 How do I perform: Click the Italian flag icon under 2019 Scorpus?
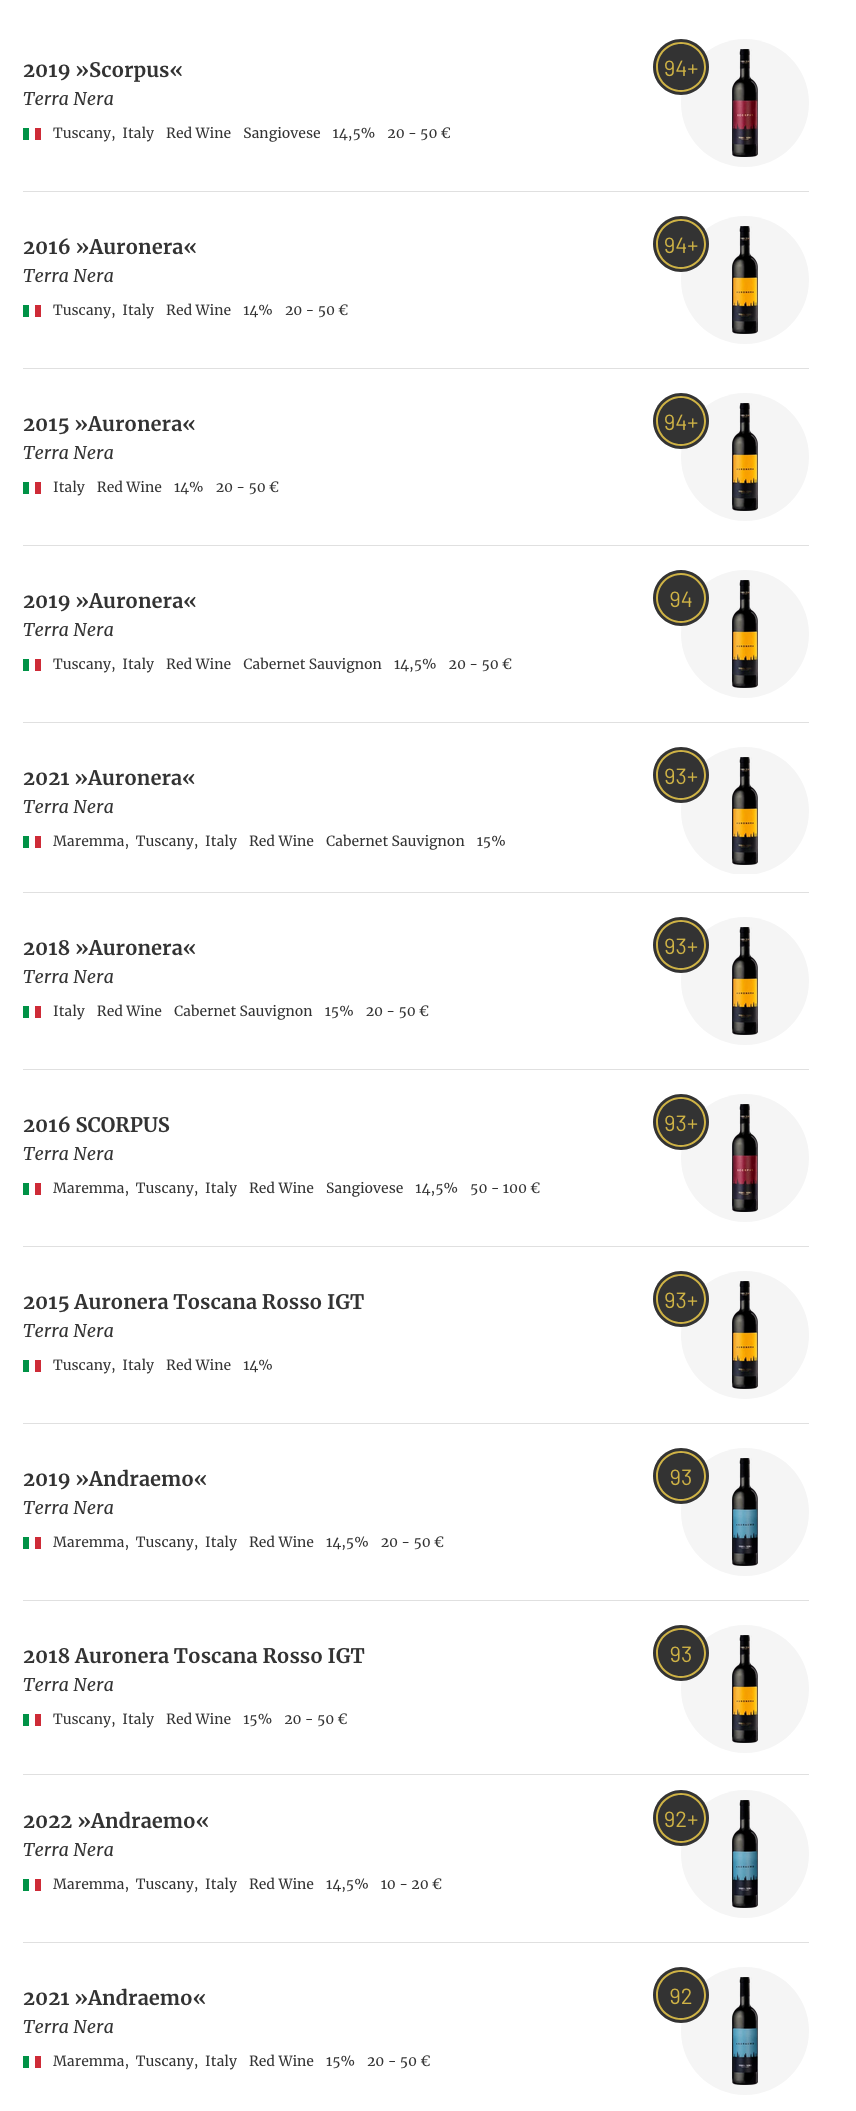coord(32,134)
